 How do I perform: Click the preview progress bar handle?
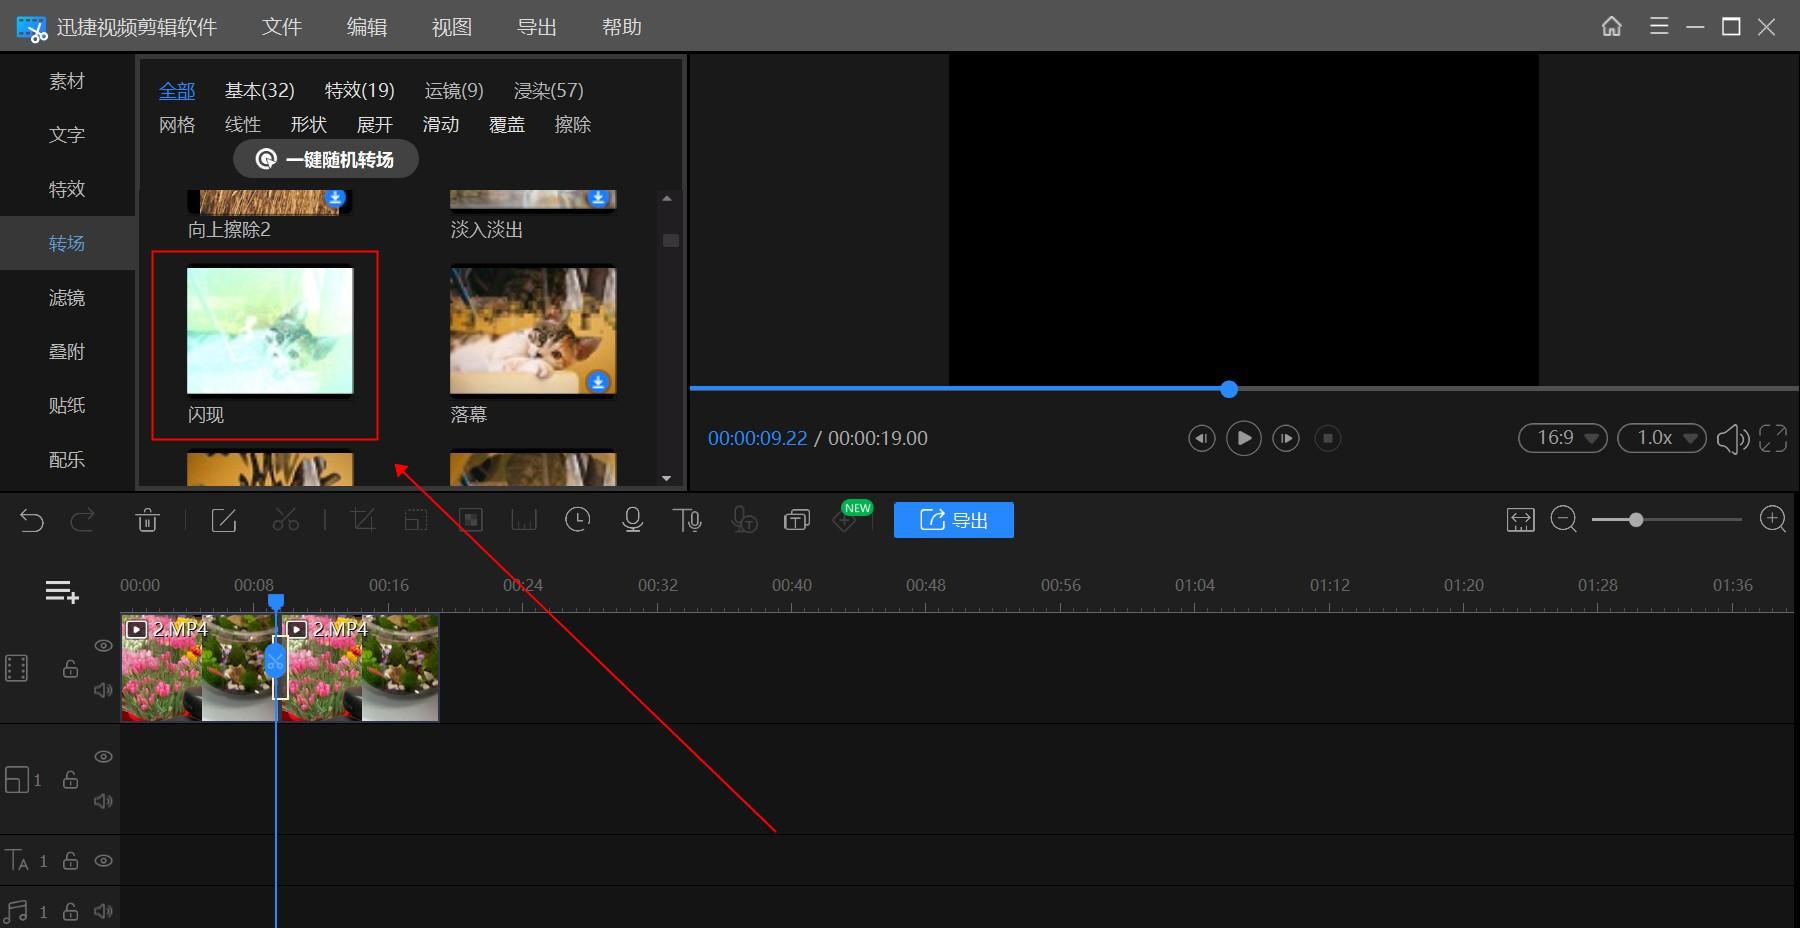click(x=1229, y=389)
